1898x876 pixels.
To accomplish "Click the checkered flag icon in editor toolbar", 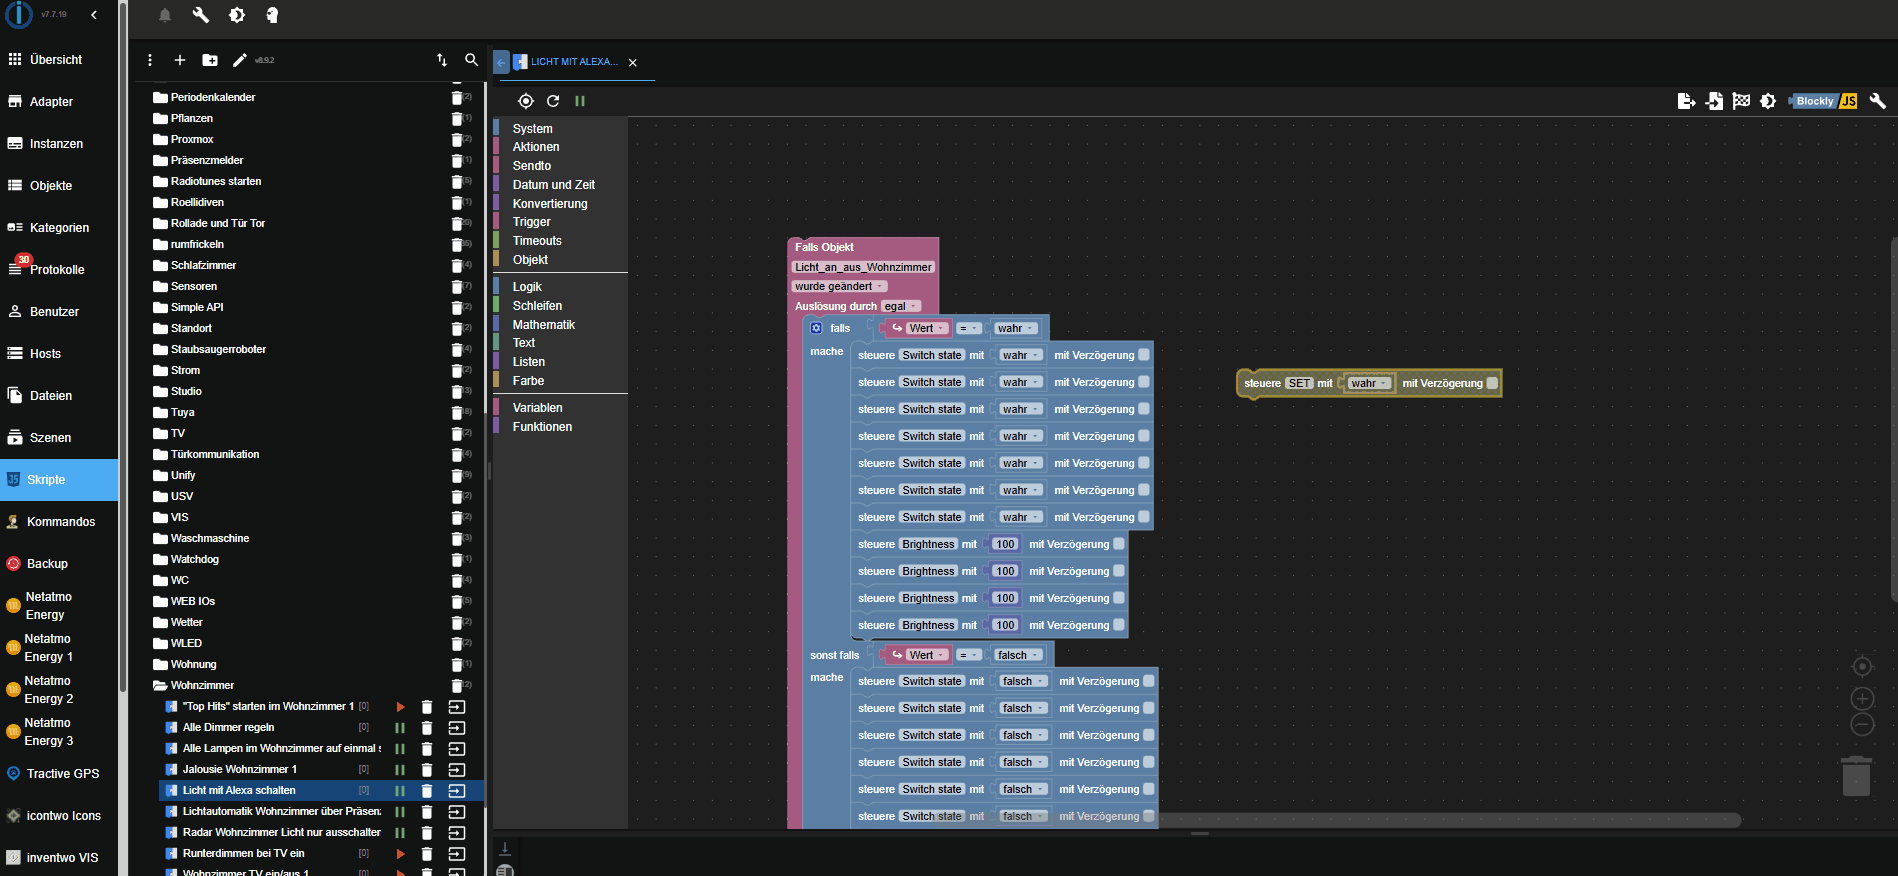I will (x=1741, y=101).
